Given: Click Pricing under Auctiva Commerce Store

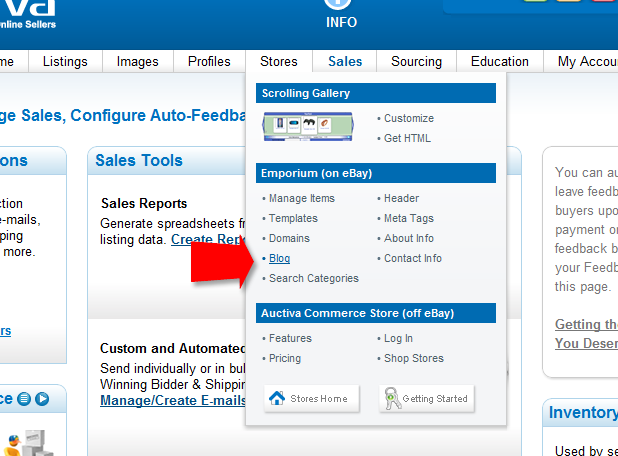Looking at the screenshot, I should (285, 359).
